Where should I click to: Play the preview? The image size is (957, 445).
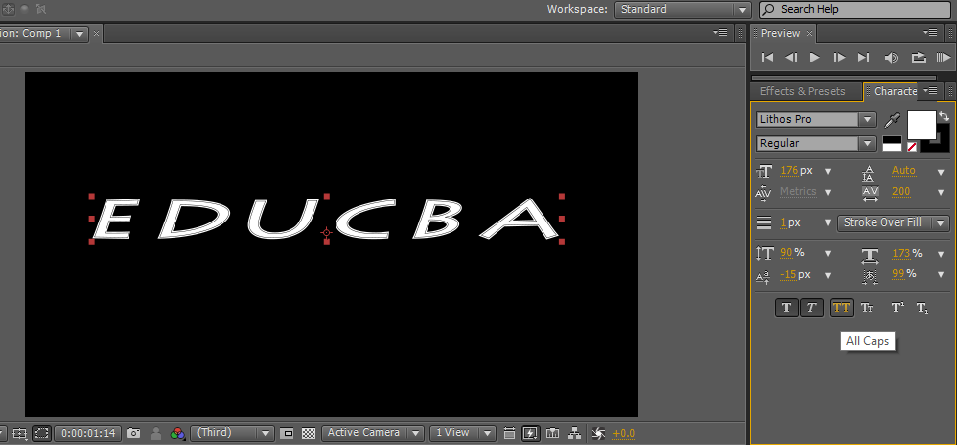coord(814,57)
